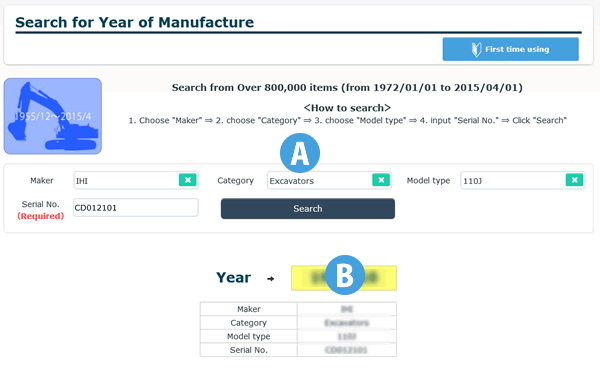Open the Category combo box showing Excavators

tap(329, 180)
